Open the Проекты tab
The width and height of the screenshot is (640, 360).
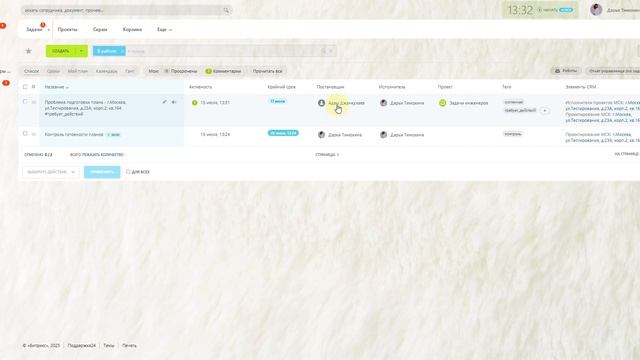pyautogui.click(x=67, y=29)
